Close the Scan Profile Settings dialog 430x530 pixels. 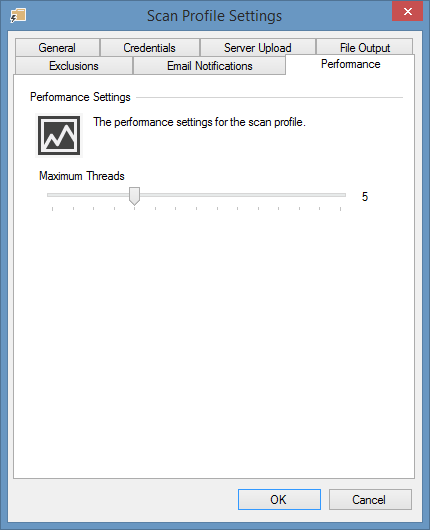click(407, 11)
